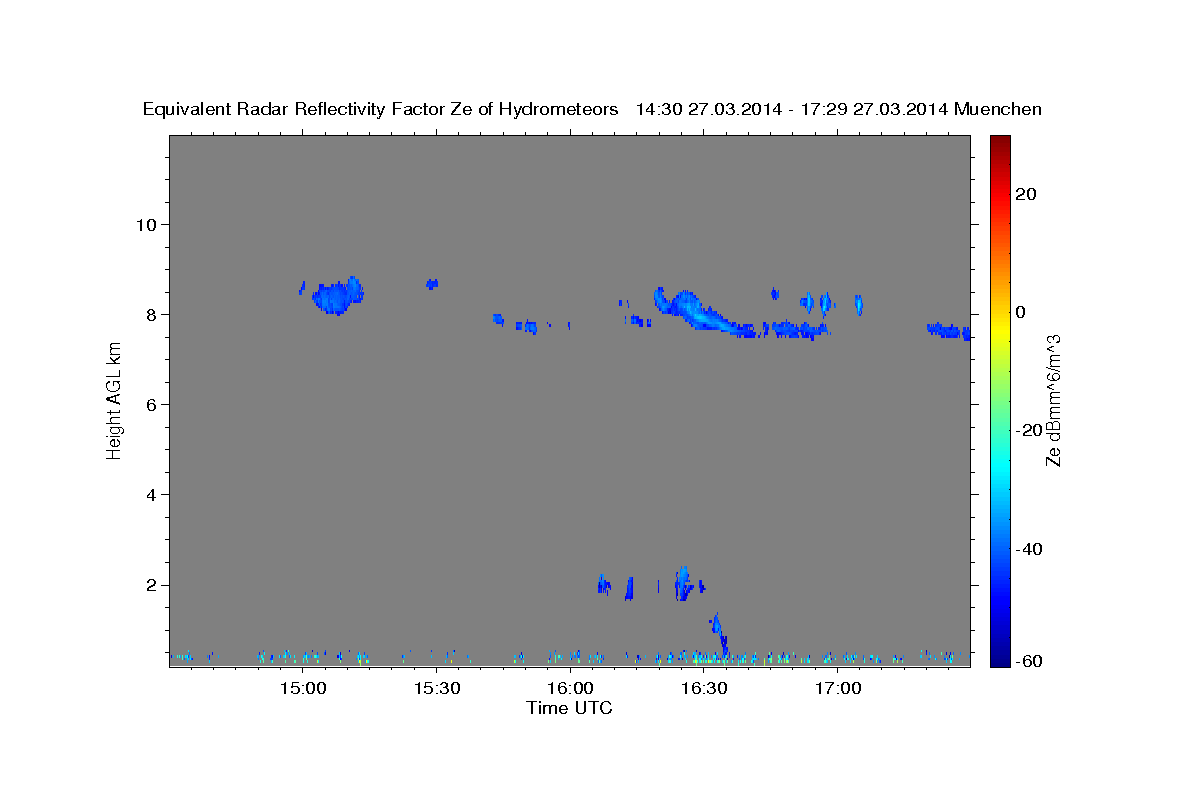Click the "Time UTC" axis label
1200x800 pixels.
pos(569,708)
